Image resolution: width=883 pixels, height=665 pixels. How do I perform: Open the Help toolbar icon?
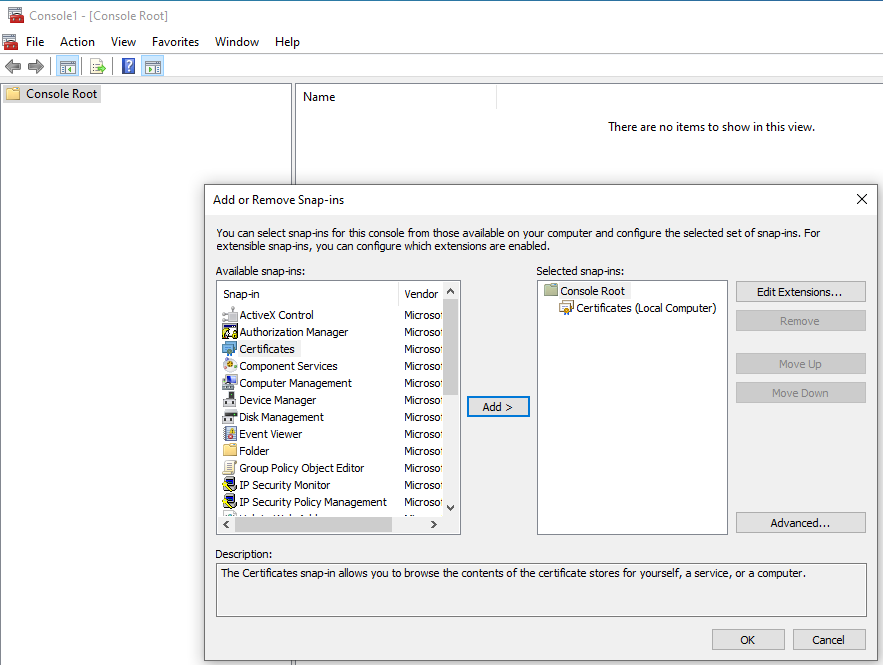[128, 66]
